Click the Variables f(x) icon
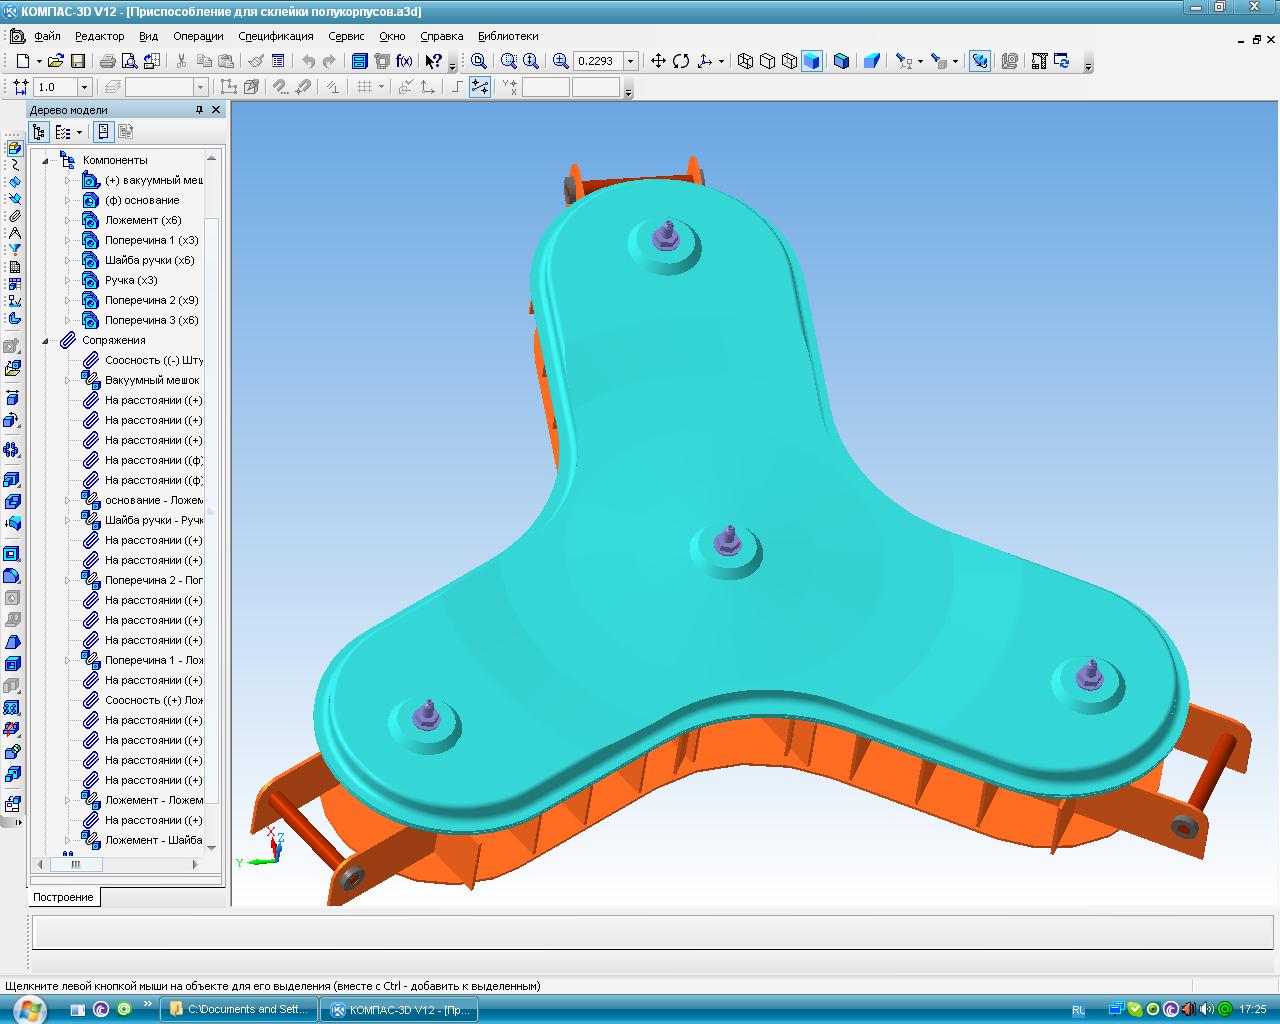The height and width of the screenshot is (1024, 1280). pyautogui.click(x=404, y=61)
